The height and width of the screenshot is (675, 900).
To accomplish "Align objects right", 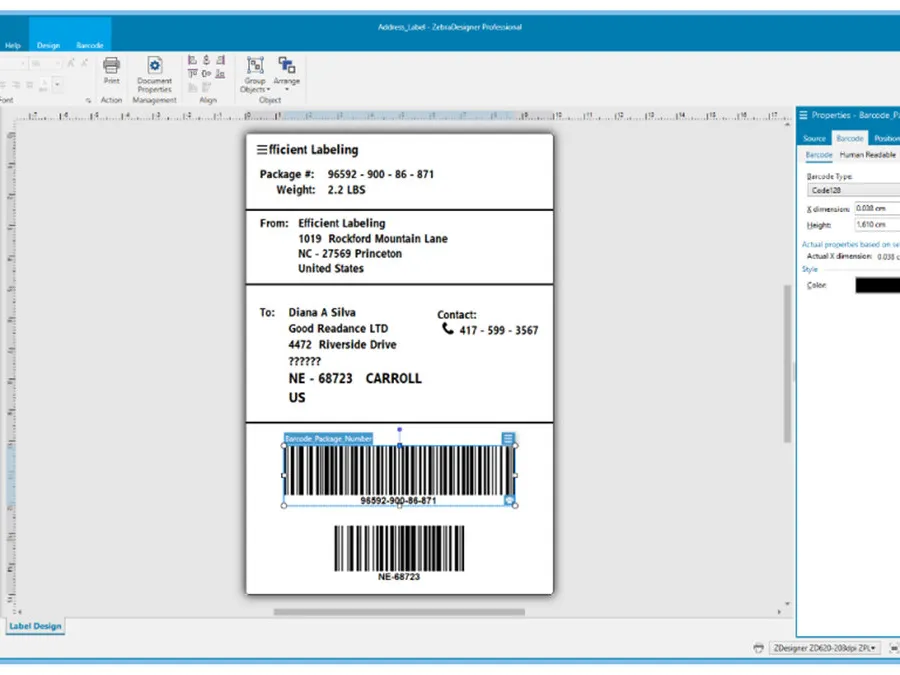I will click(220, 60).
